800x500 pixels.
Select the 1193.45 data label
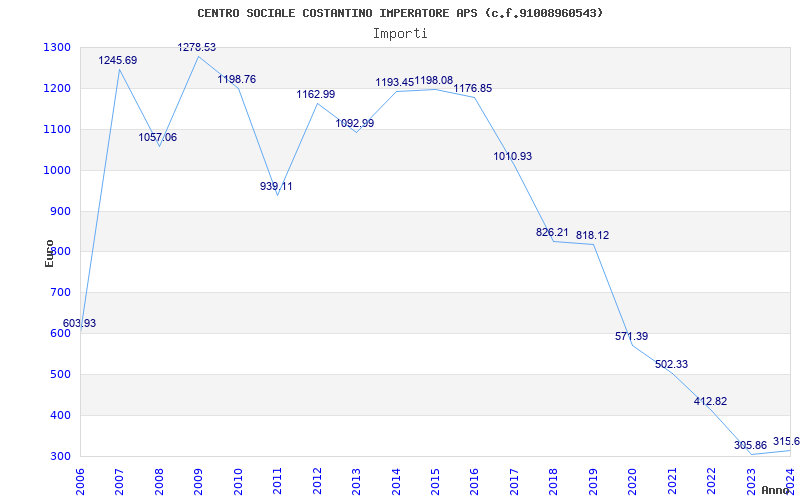click(x=394, y=82)
